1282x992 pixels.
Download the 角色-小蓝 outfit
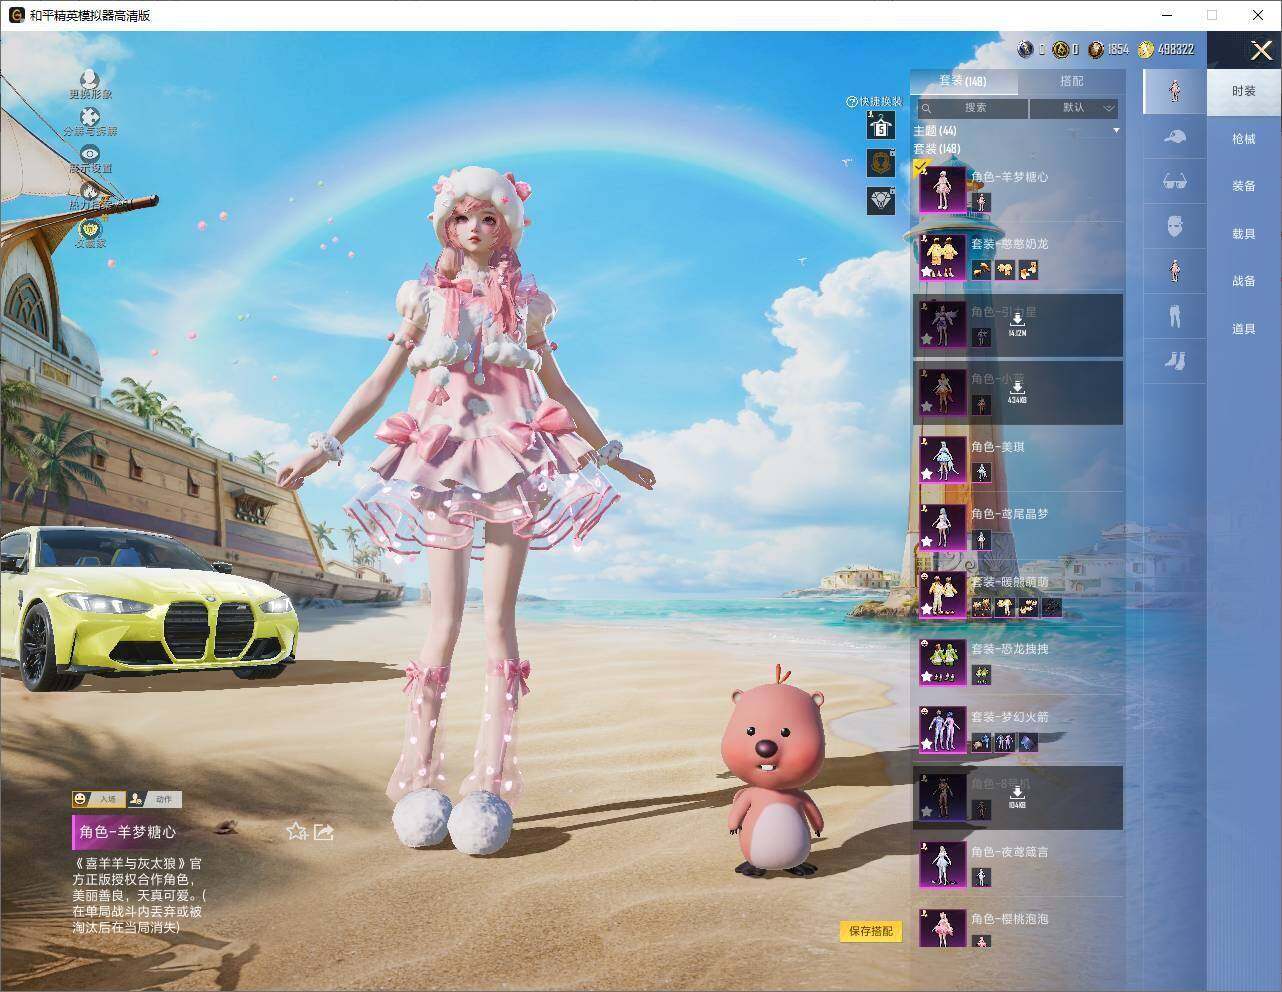click(x=1017, y=390)
